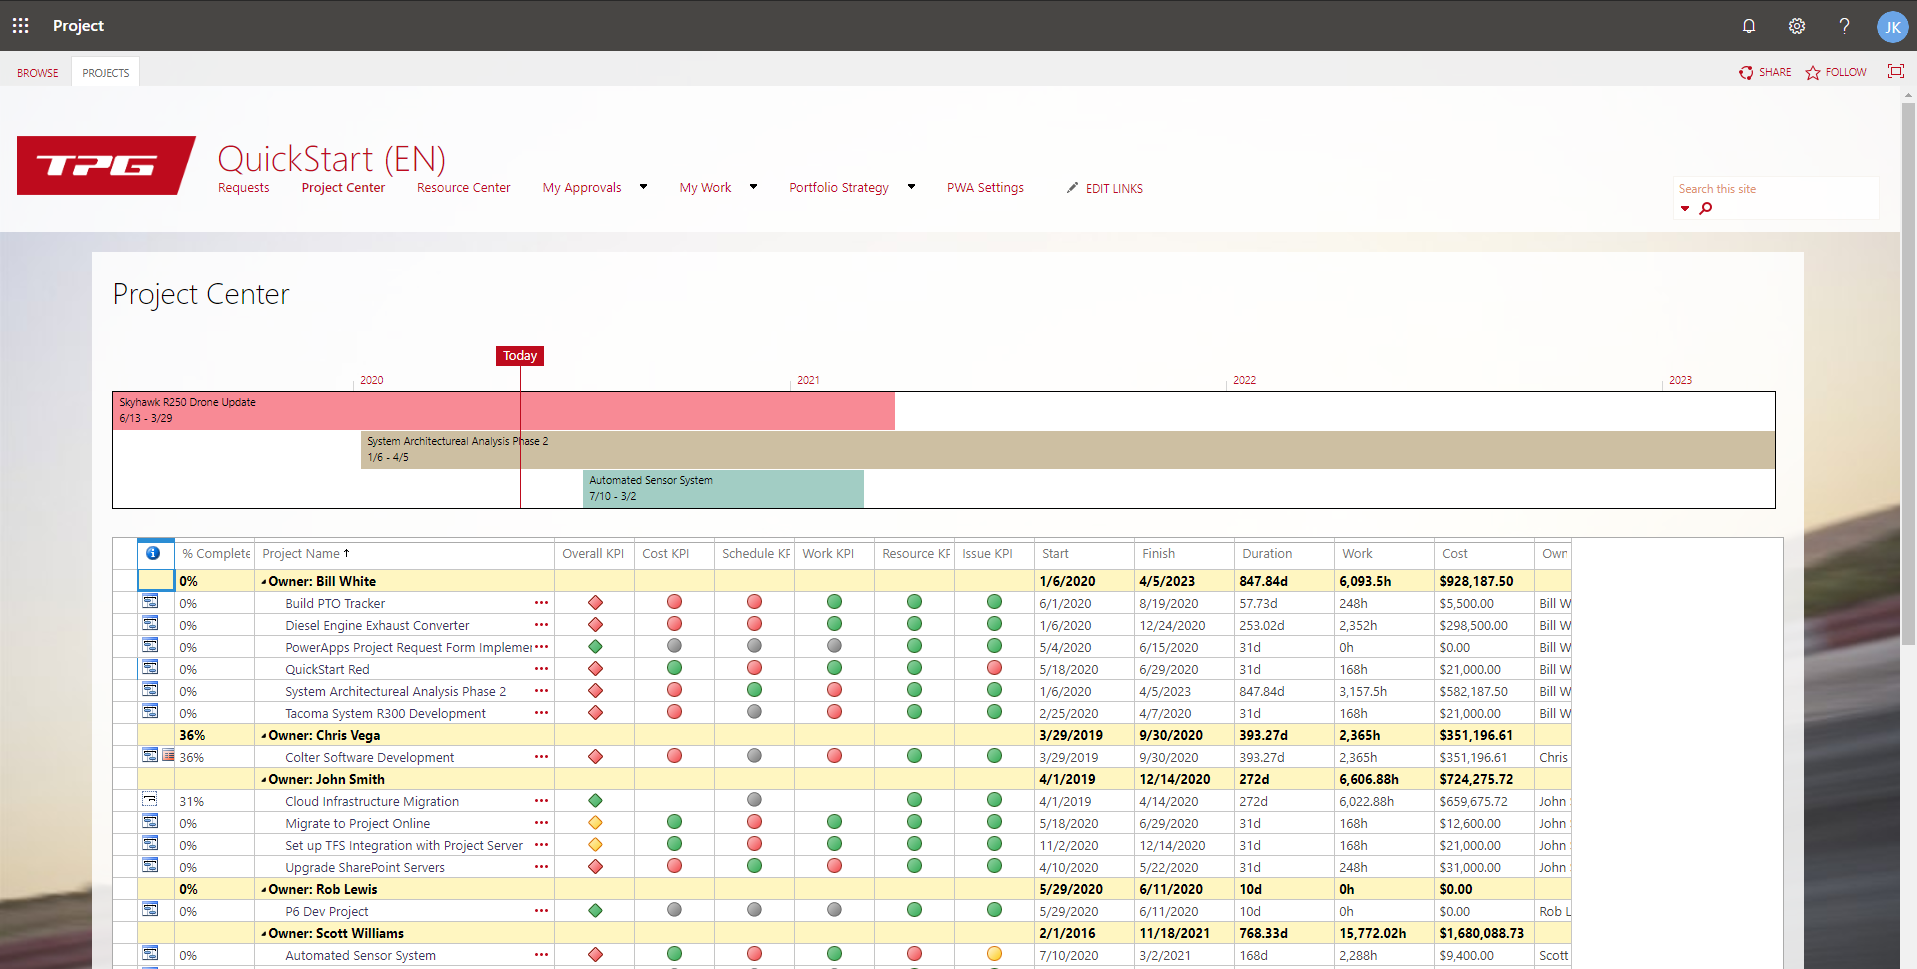This screenshot has height=969, width=1917.
Task: Click the project icon next to Cloud Infrastructure Migration
Action: click(151, 799)
